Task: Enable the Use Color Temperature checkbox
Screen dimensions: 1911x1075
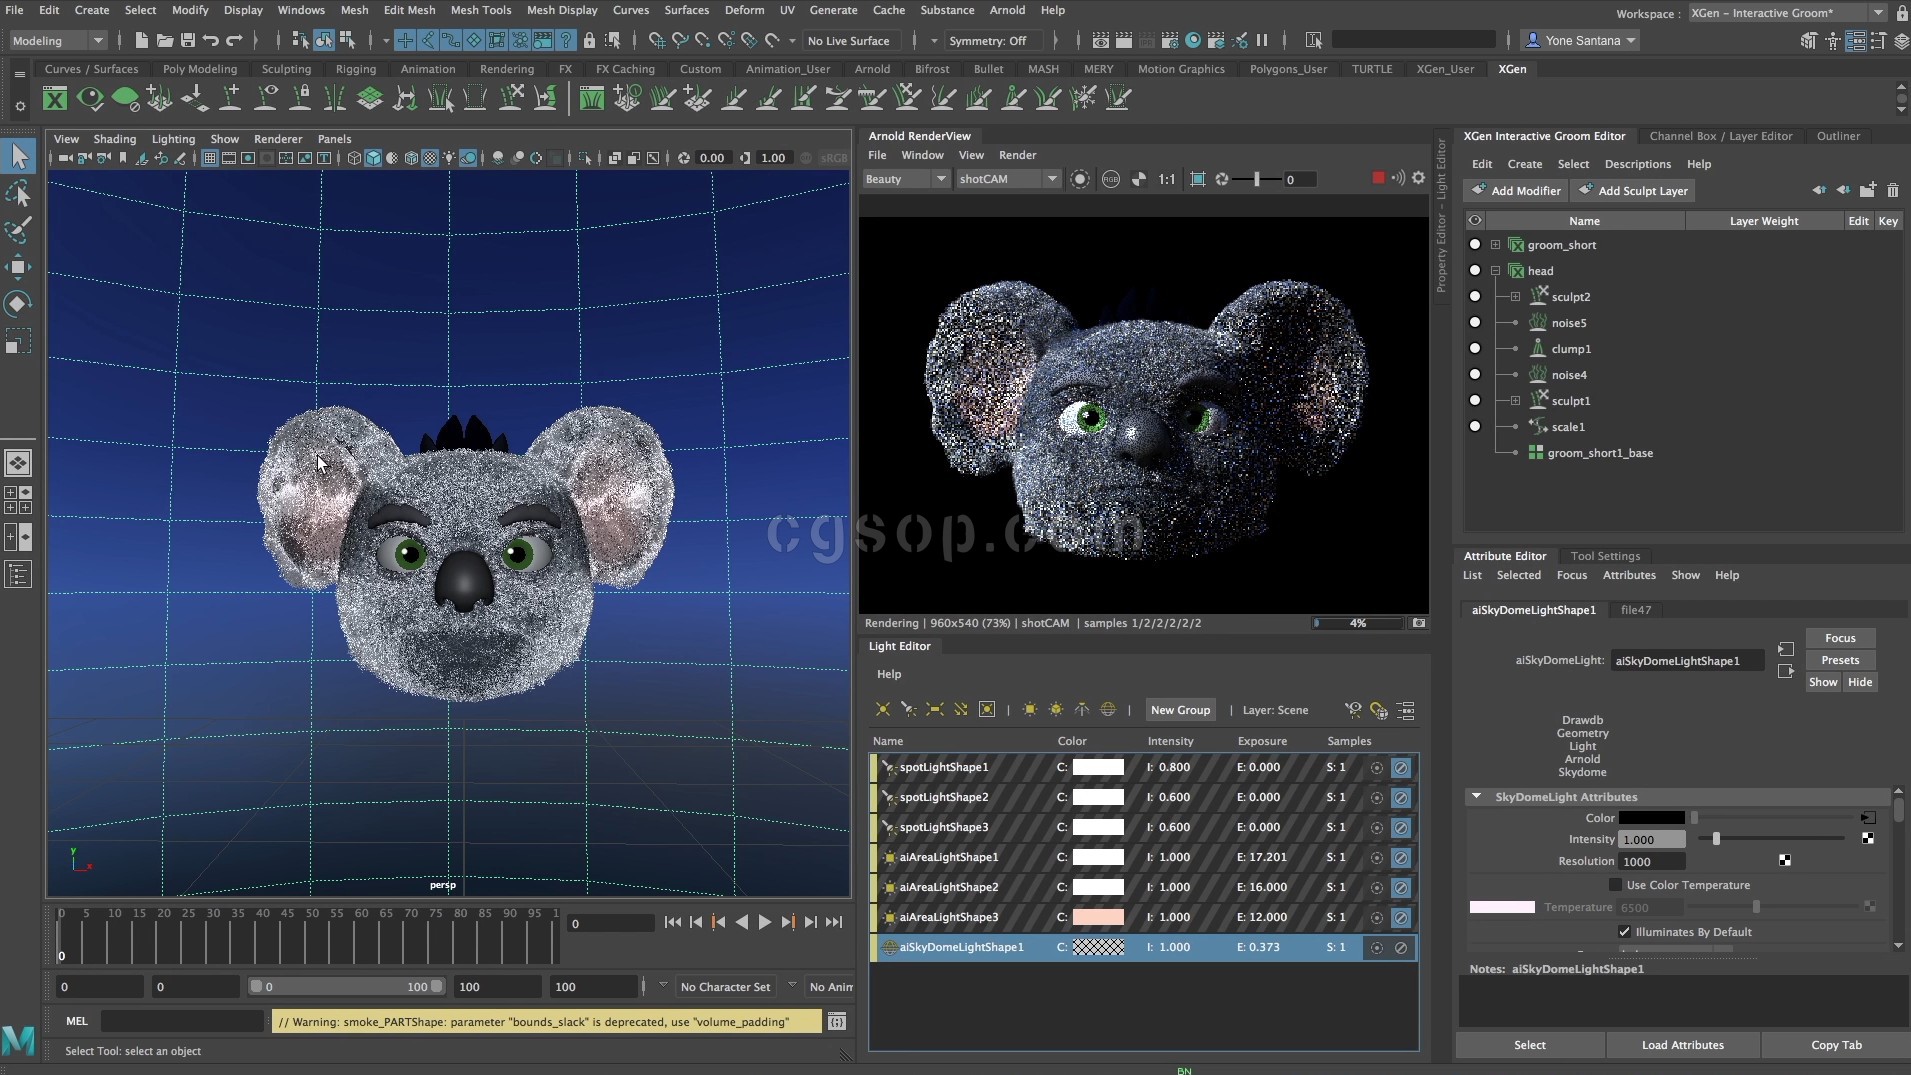Action: click(1615, 885)
